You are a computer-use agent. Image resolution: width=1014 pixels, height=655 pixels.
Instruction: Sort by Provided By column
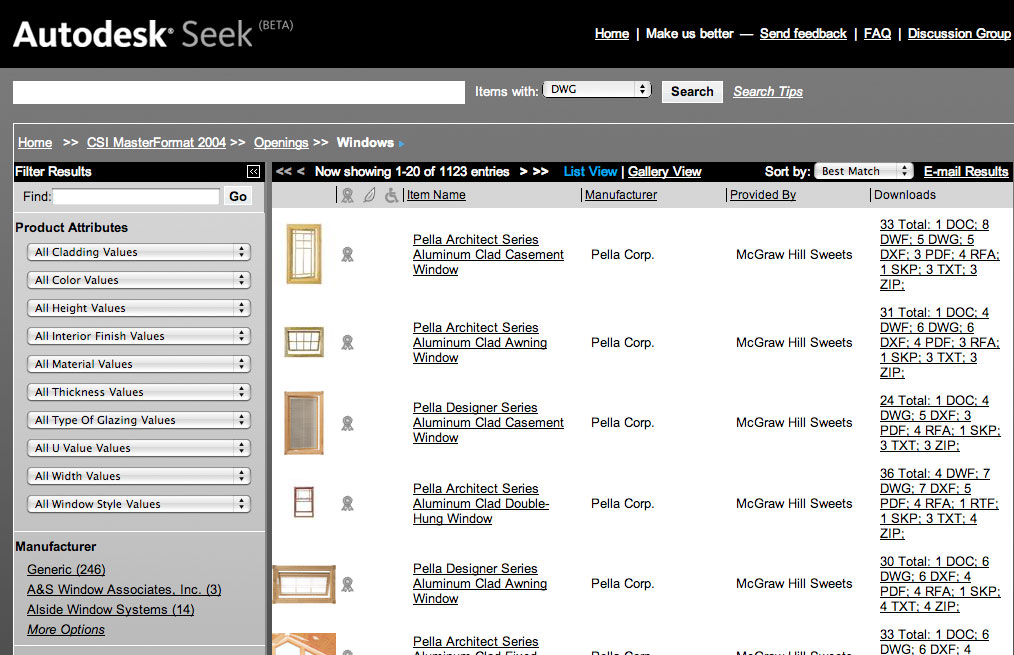(762, 195)
